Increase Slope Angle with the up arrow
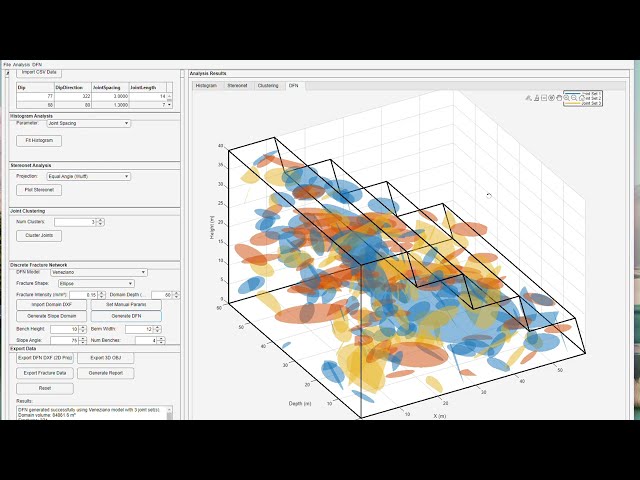 (83, 338)
